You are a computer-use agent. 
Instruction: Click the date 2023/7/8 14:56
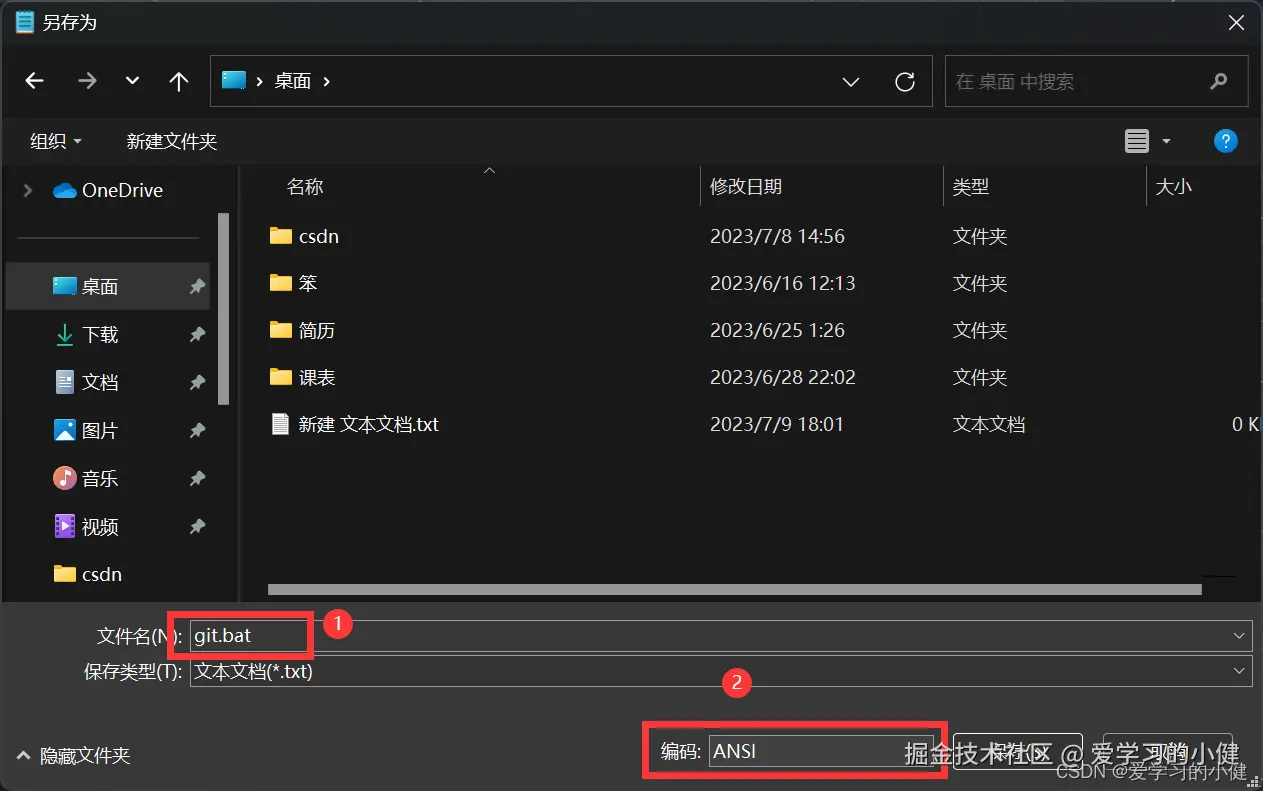(x=777, y=236)
